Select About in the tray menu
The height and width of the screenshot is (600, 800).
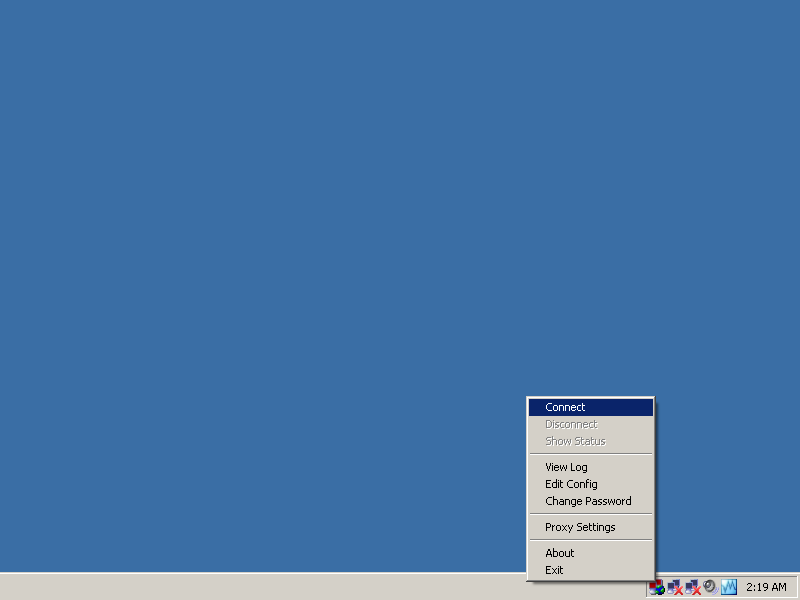(x=591, y=553)
